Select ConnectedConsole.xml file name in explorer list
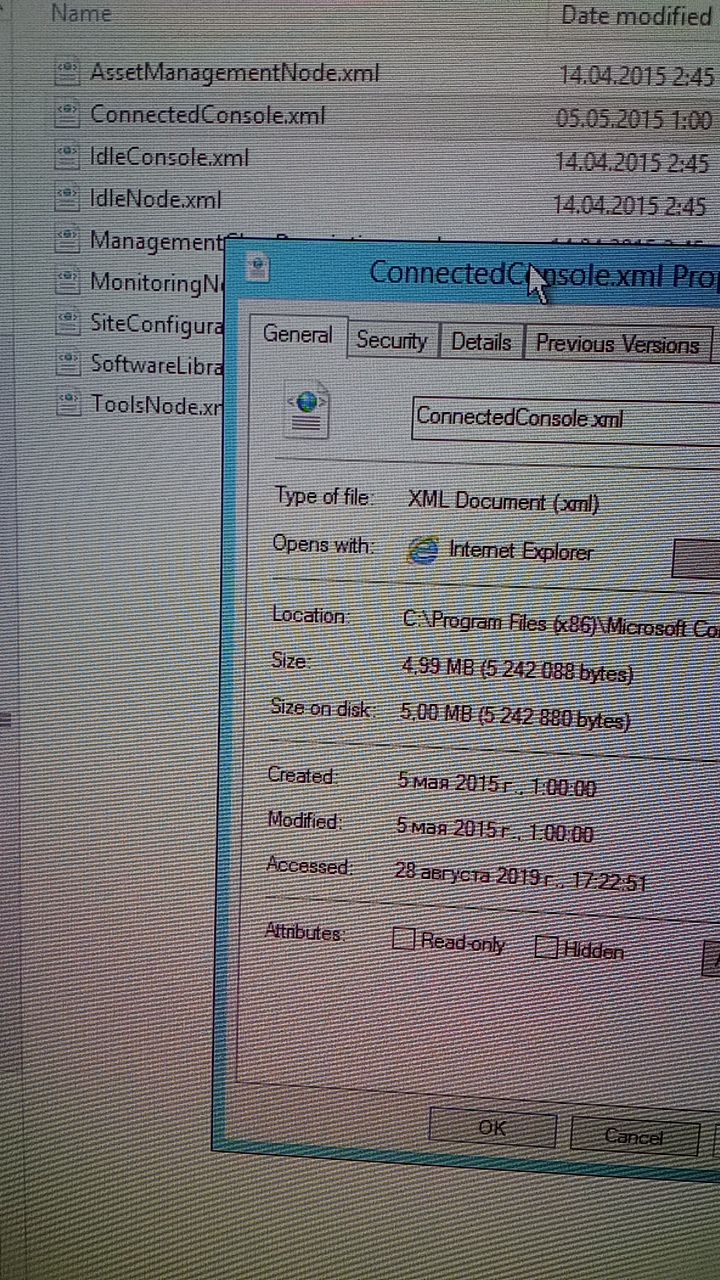Image resolution: width=720 pixels, height=1280 pixels. [208, 115]
